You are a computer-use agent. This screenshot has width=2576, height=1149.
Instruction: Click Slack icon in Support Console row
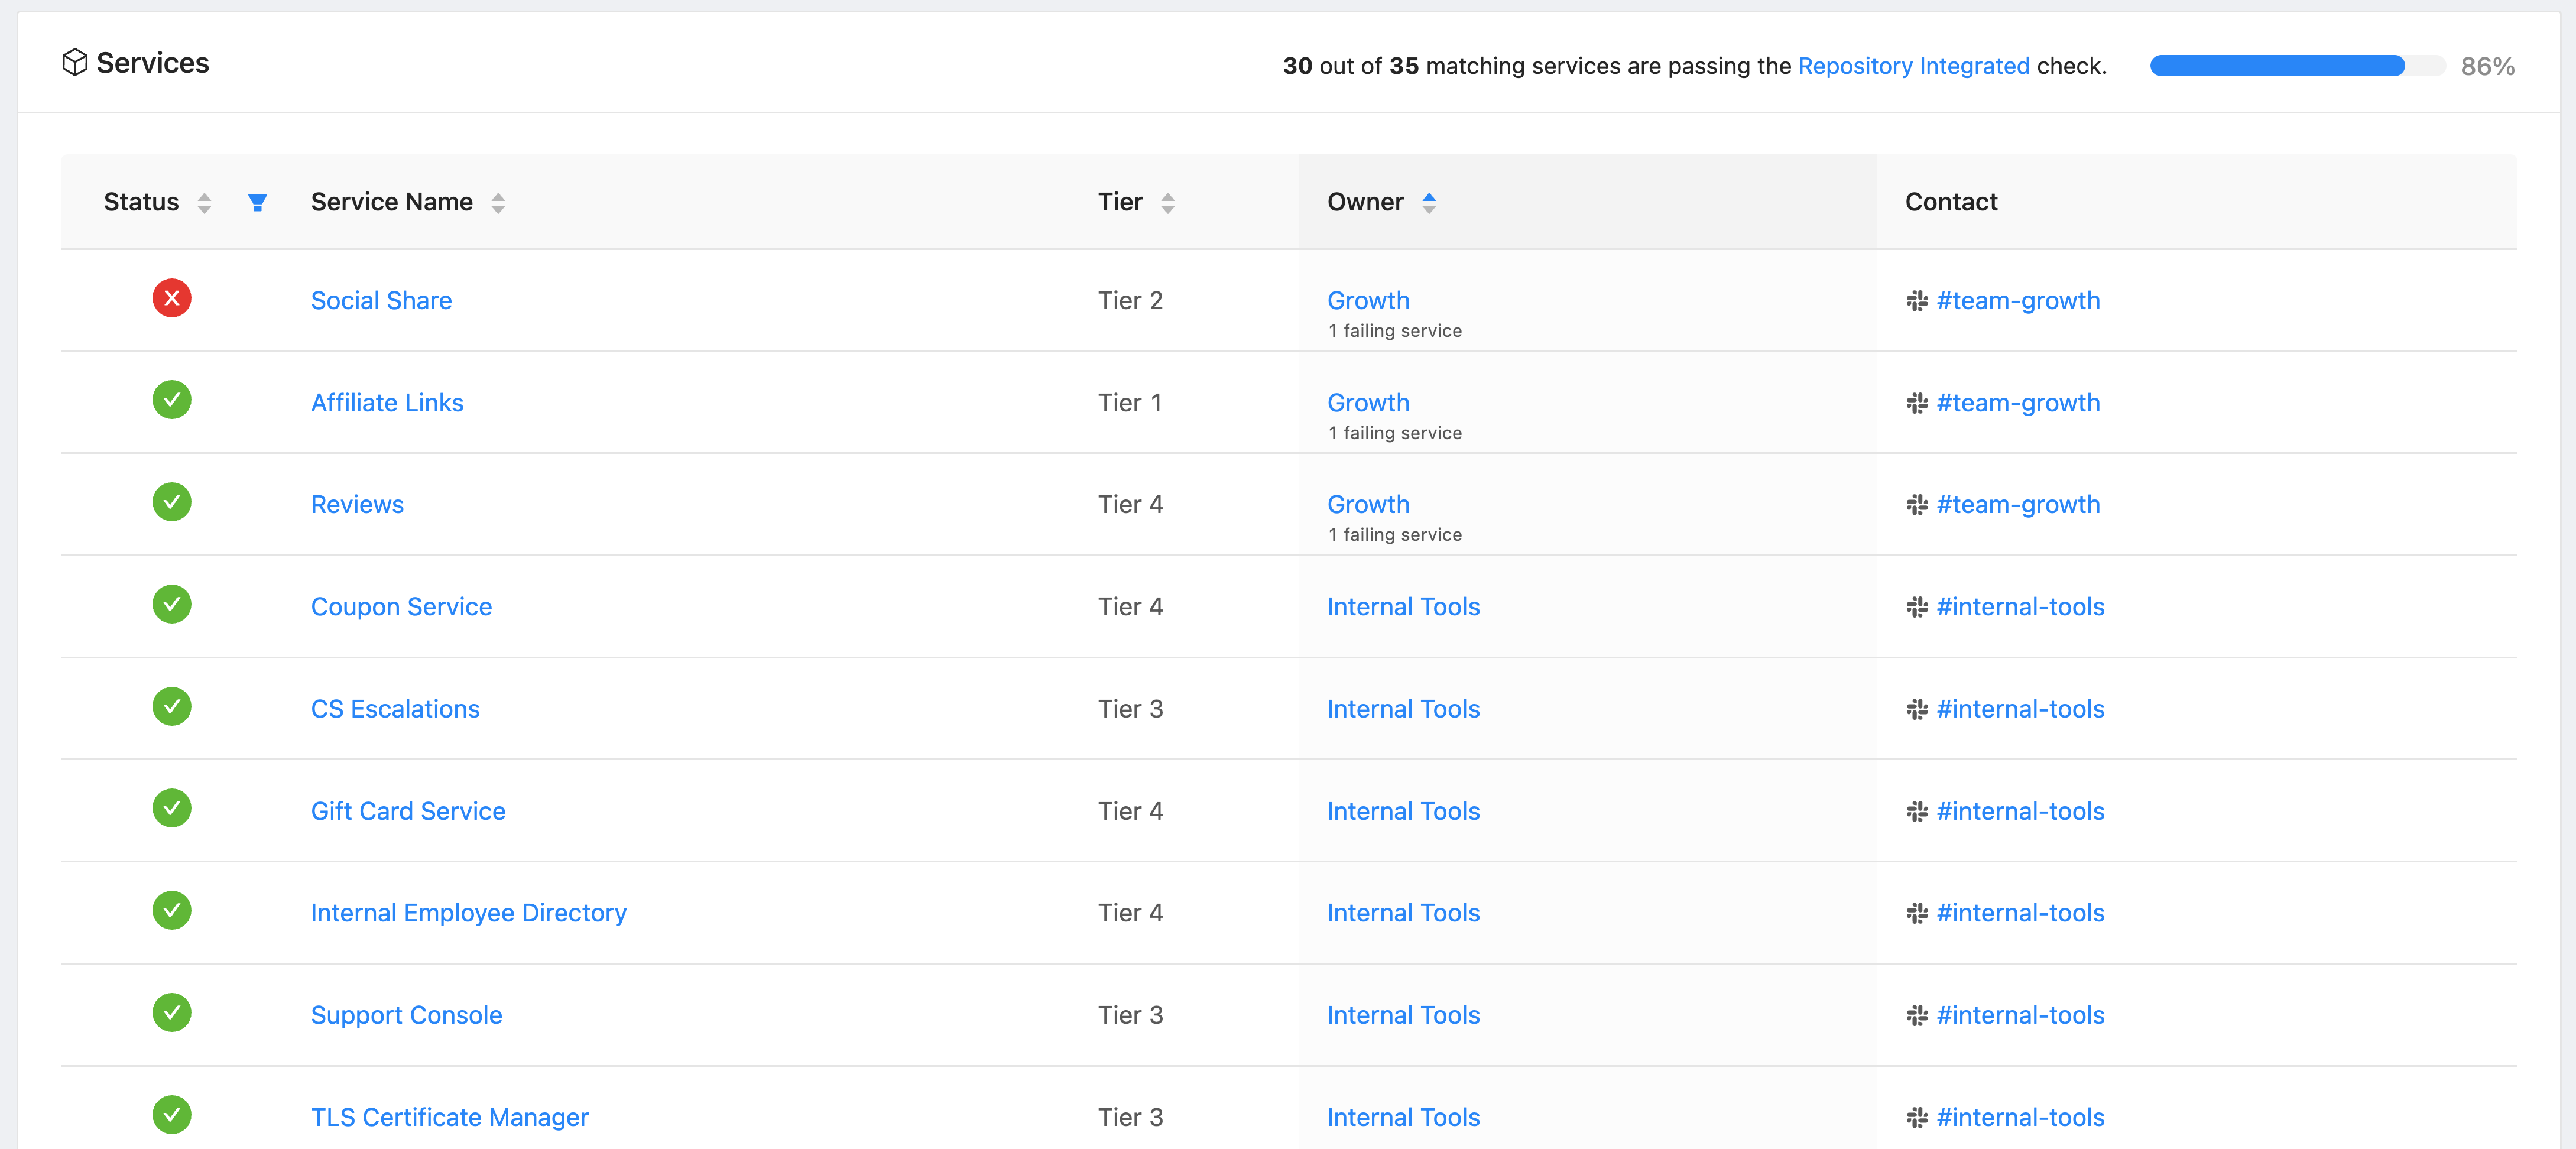(1916, 1015)
